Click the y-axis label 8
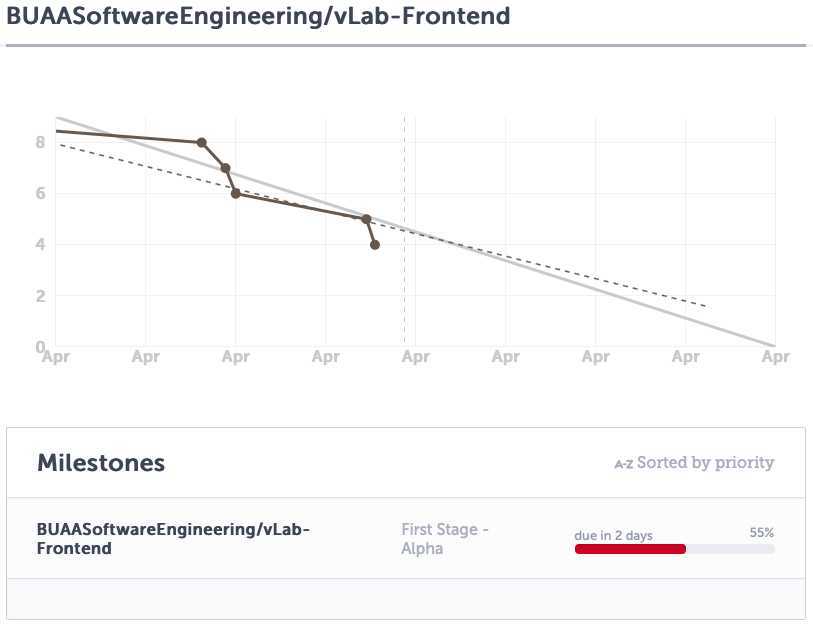This screenshot has width=813, height=626. [40, 142]
